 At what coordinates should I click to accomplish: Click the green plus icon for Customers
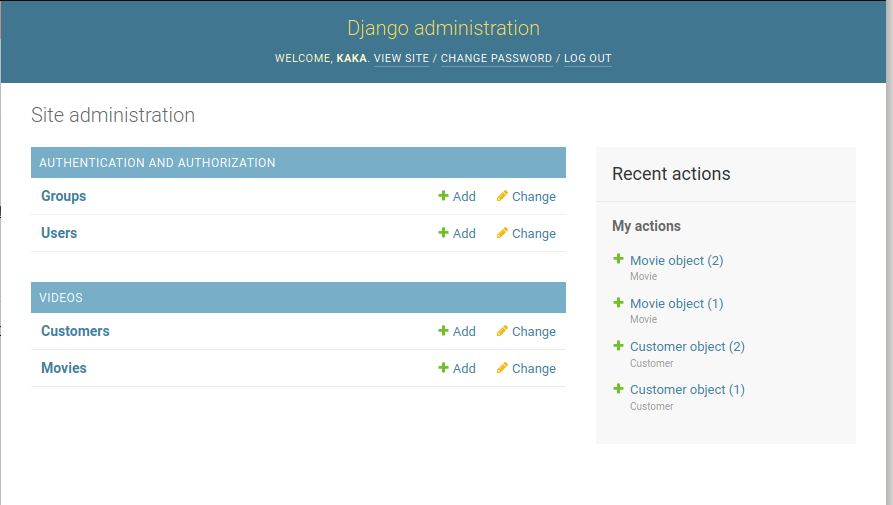tap(443, 331)
